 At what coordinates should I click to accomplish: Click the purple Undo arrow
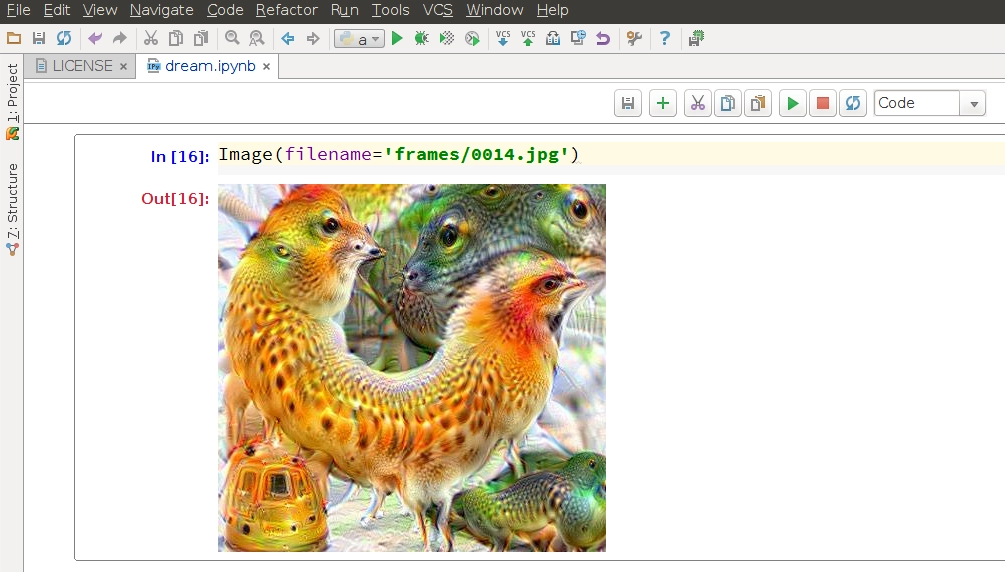tap(95, 38)
